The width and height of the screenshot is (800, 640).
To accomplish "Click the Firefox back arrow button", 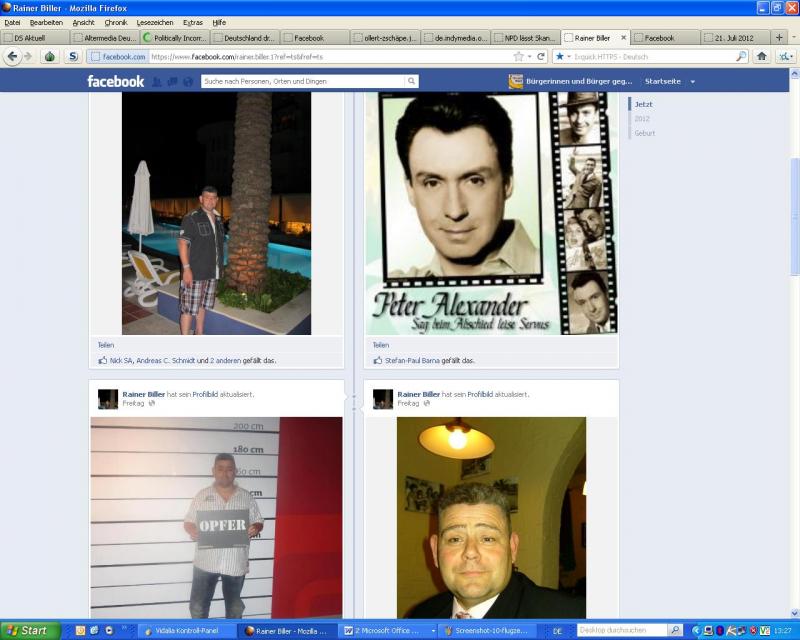I will coord(12,56).
